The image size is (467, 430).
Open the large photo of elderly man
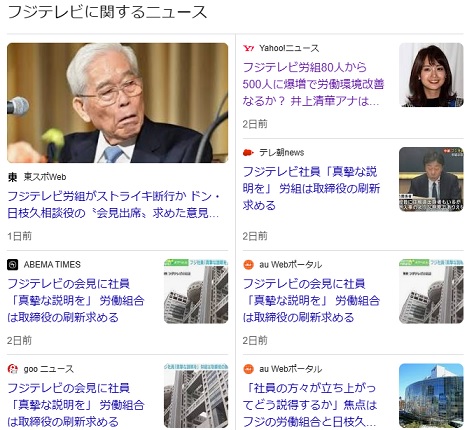tap(118, 103)
